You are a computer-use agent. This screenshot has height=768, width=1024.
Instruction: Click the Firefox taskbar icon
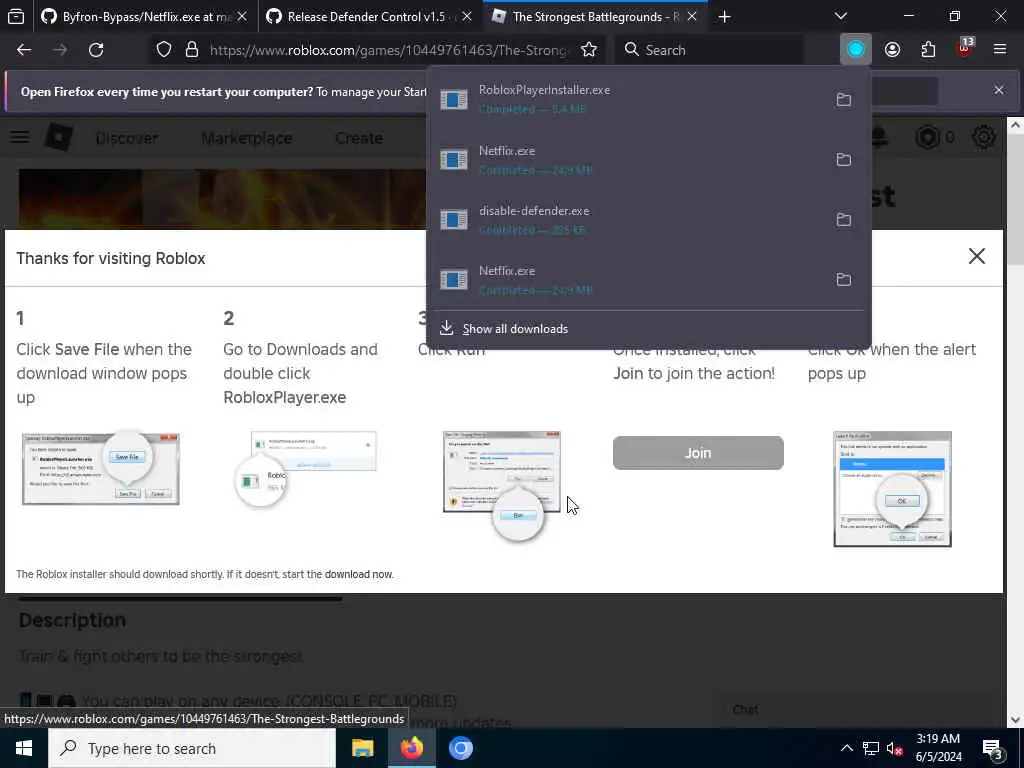pos(411,748)
